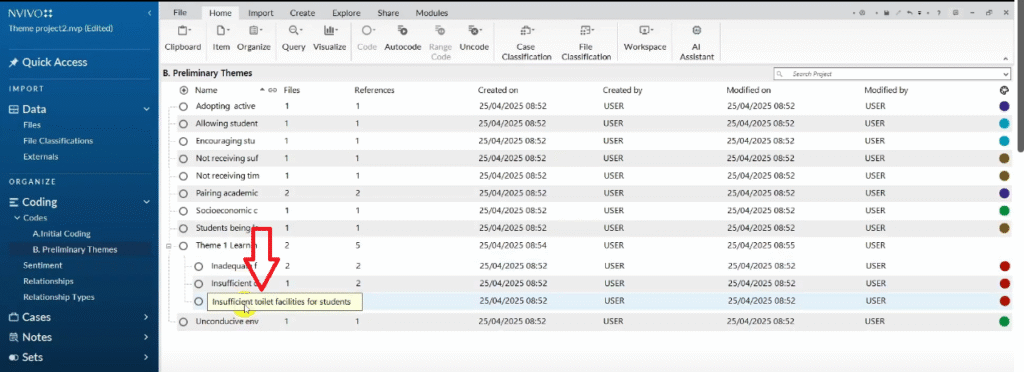The image size is (1024, 372).
Task: Open the Organize ribbon menu
Action: (253, 38)
